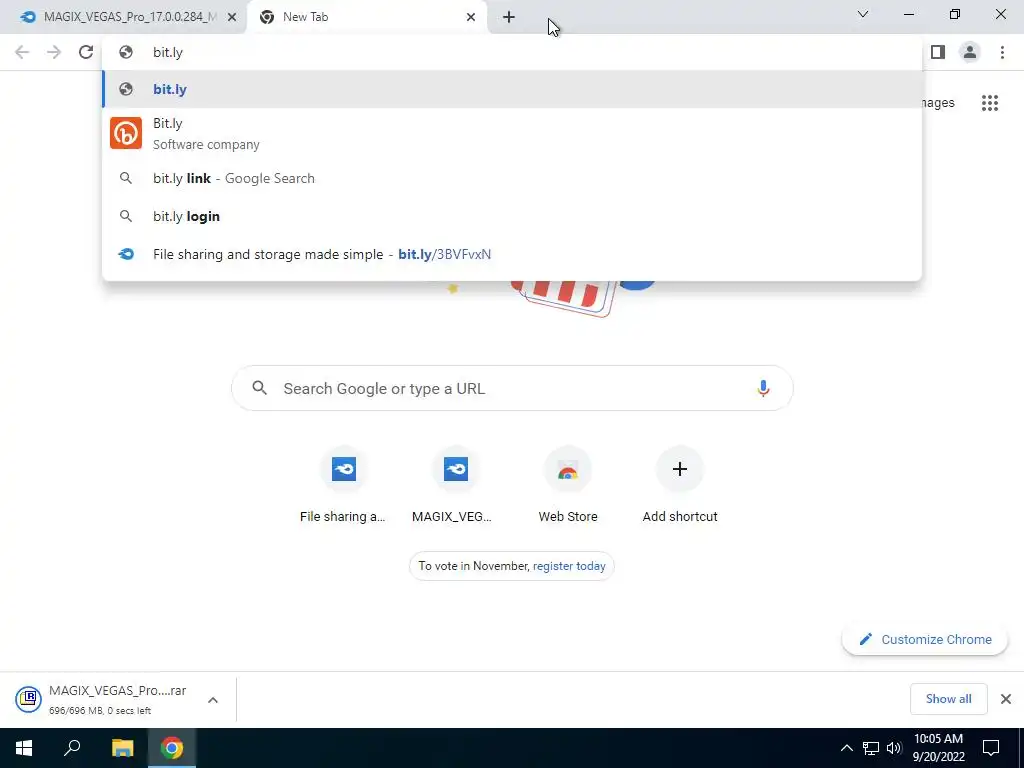
Task: Expand the download item options chevron
Action: 213,700
